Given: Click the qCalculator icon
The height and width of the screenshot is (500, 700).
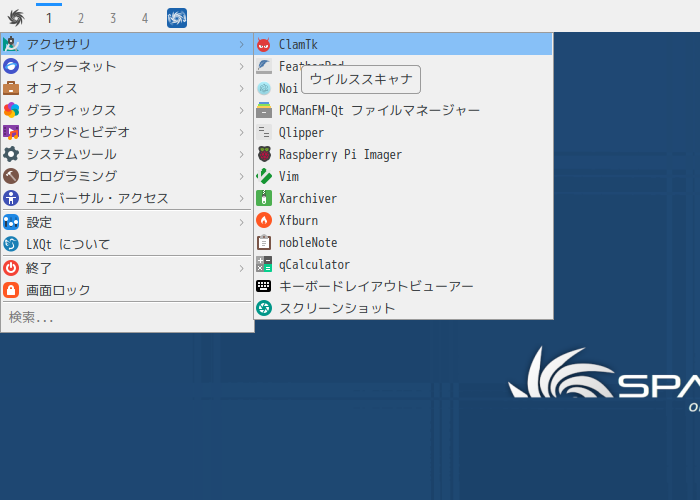Looking at the screenshot, I should pos(264,264).
